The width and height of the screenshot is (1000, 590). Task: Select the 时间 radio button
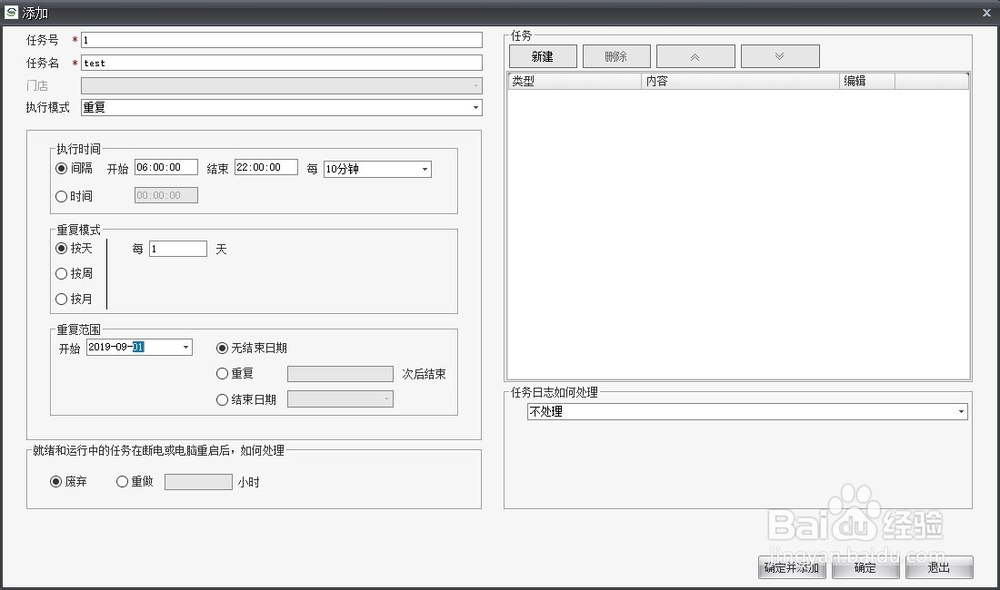[61, 196]
